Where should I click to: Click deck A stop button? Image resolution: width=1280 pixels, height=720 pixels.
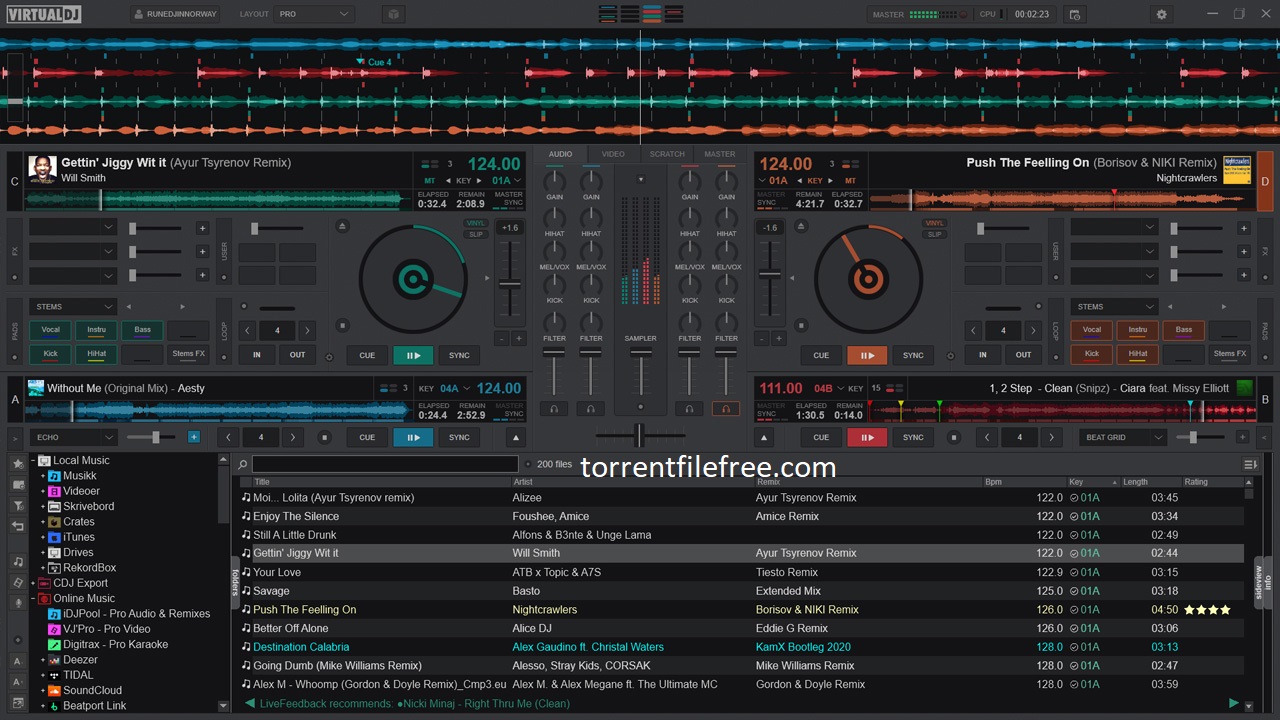[x=324, y=437]
